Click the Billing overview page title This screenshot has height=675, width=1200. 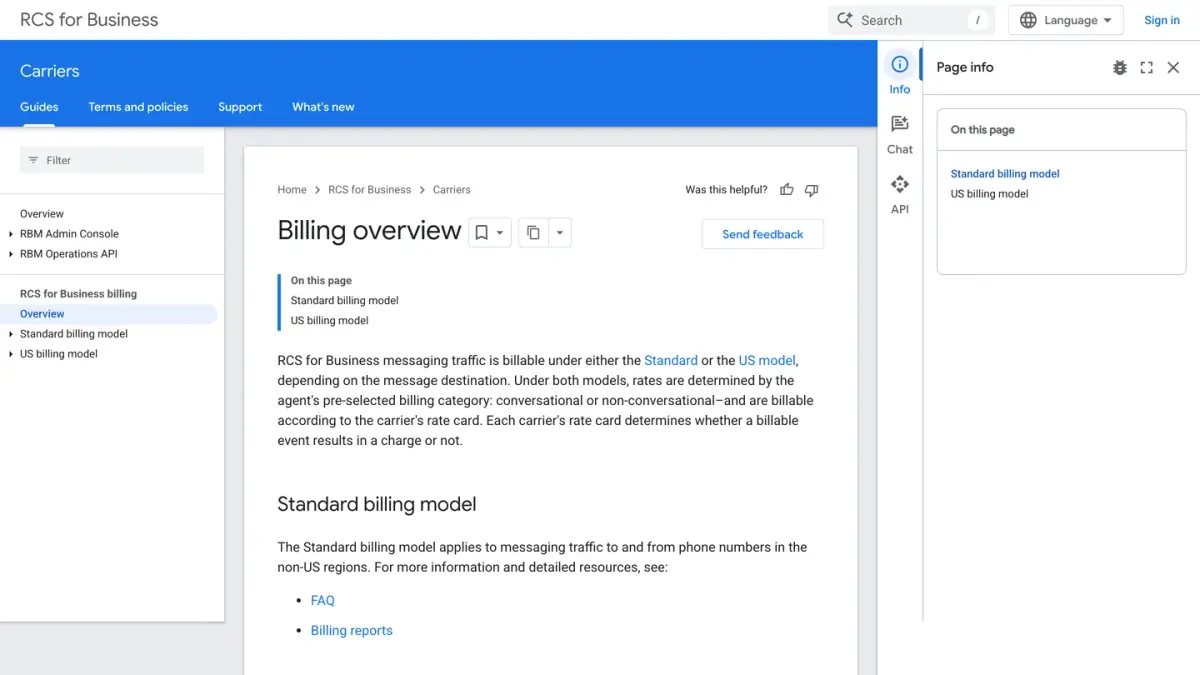pos(369,231)
